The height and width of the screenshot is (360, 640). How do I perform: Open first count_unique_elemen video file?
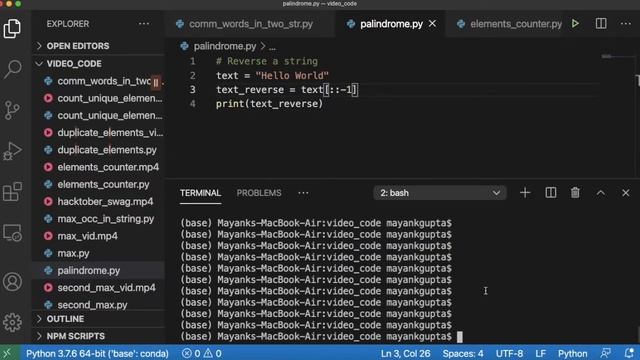98,98
